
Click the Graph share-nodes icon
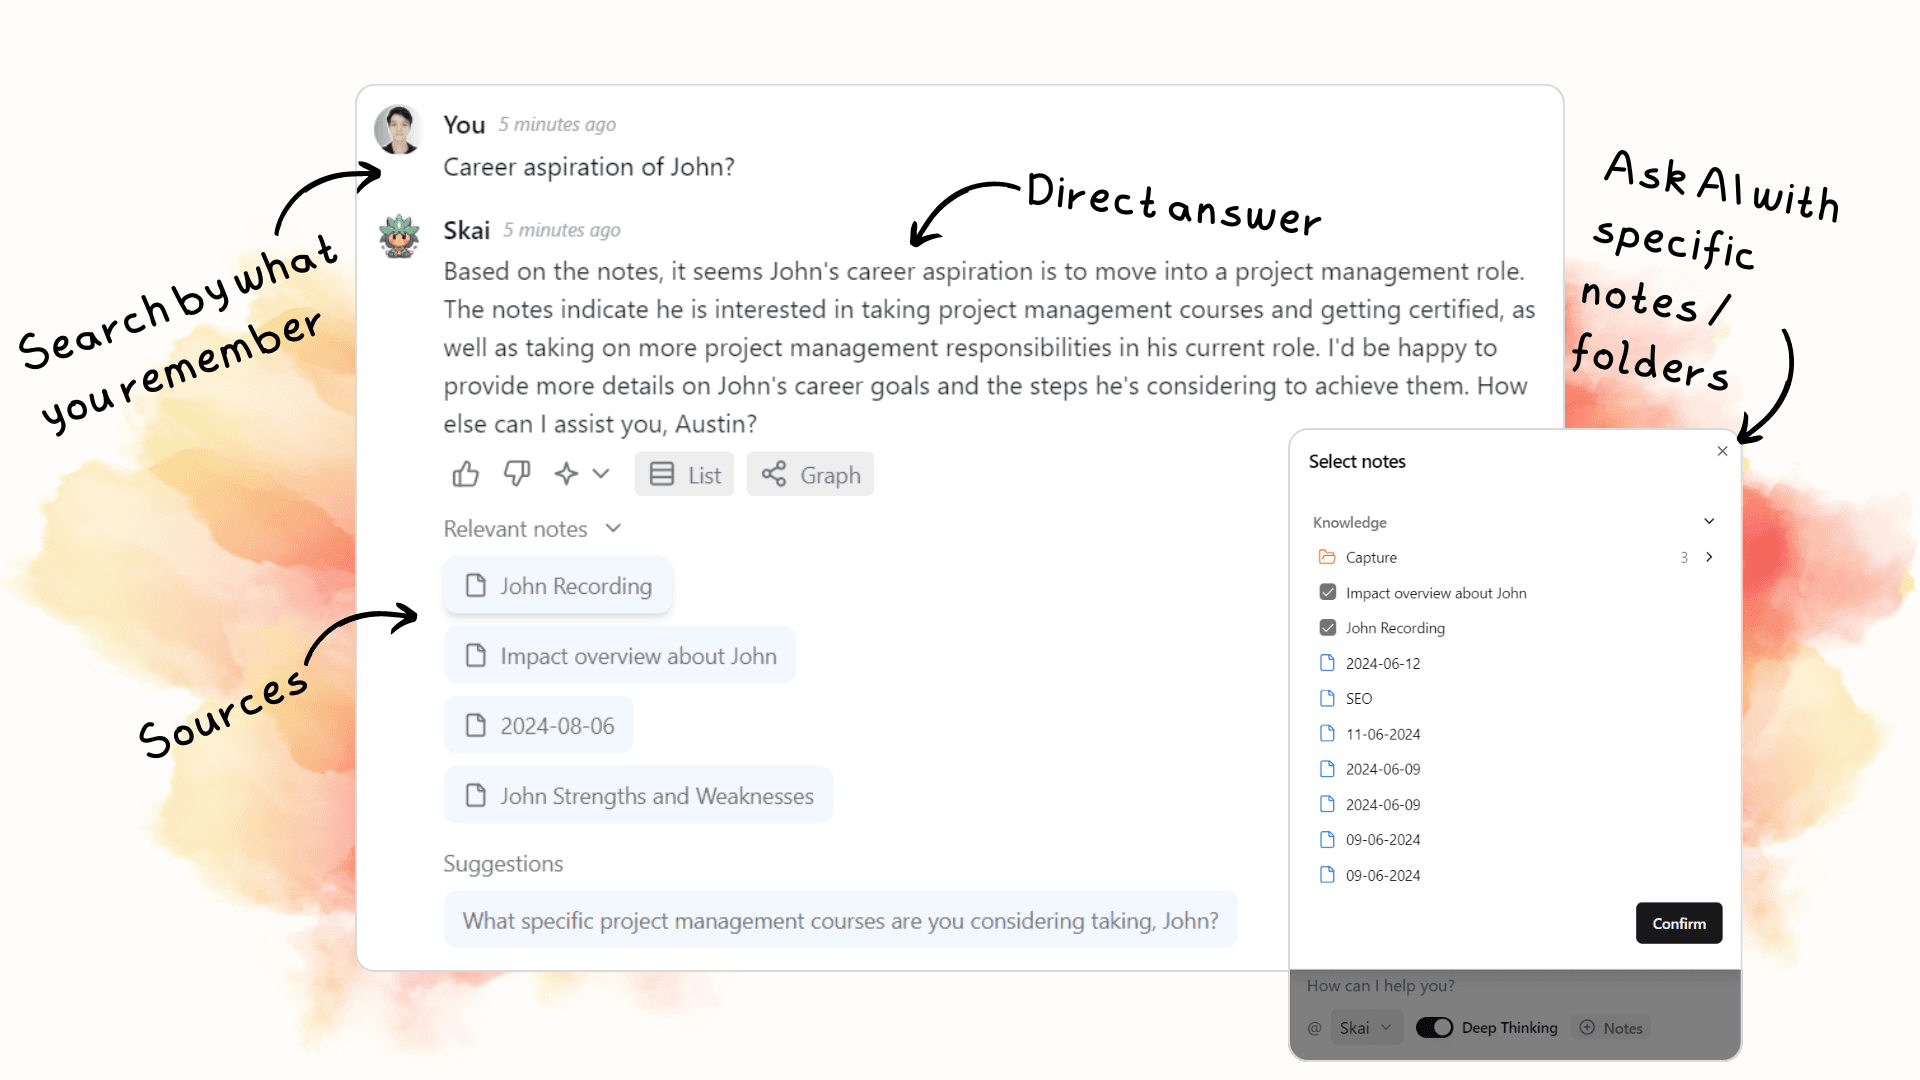pyautogui.click(x=774, y=474)
